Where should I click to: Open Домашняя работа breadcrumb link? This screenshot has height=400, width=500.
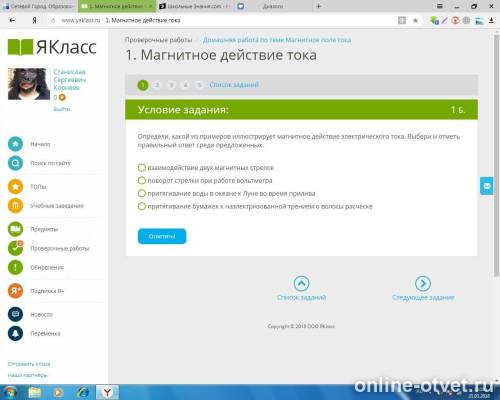click(277, 40)
